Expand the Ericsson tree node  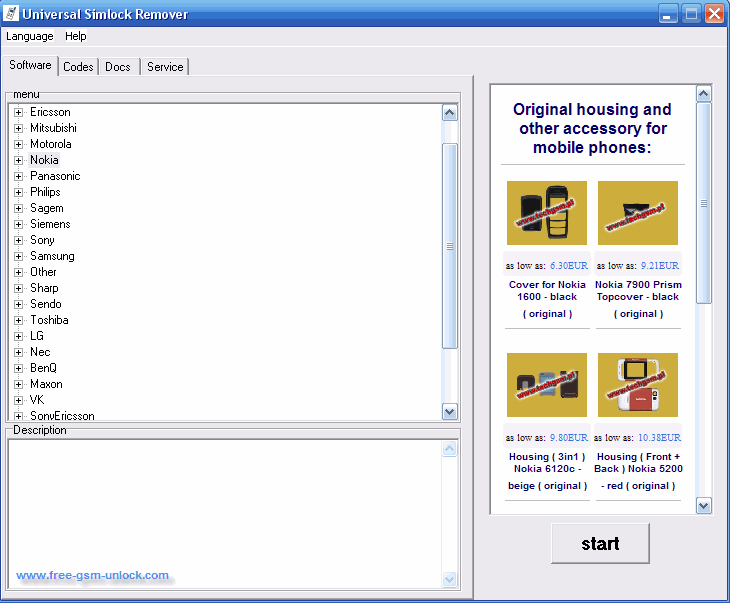(18, 112)
